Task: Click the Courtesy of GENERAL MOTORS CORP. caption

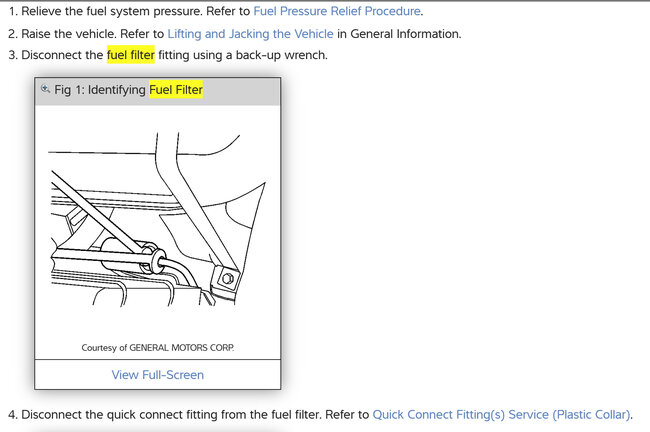Action: (158, 347)
